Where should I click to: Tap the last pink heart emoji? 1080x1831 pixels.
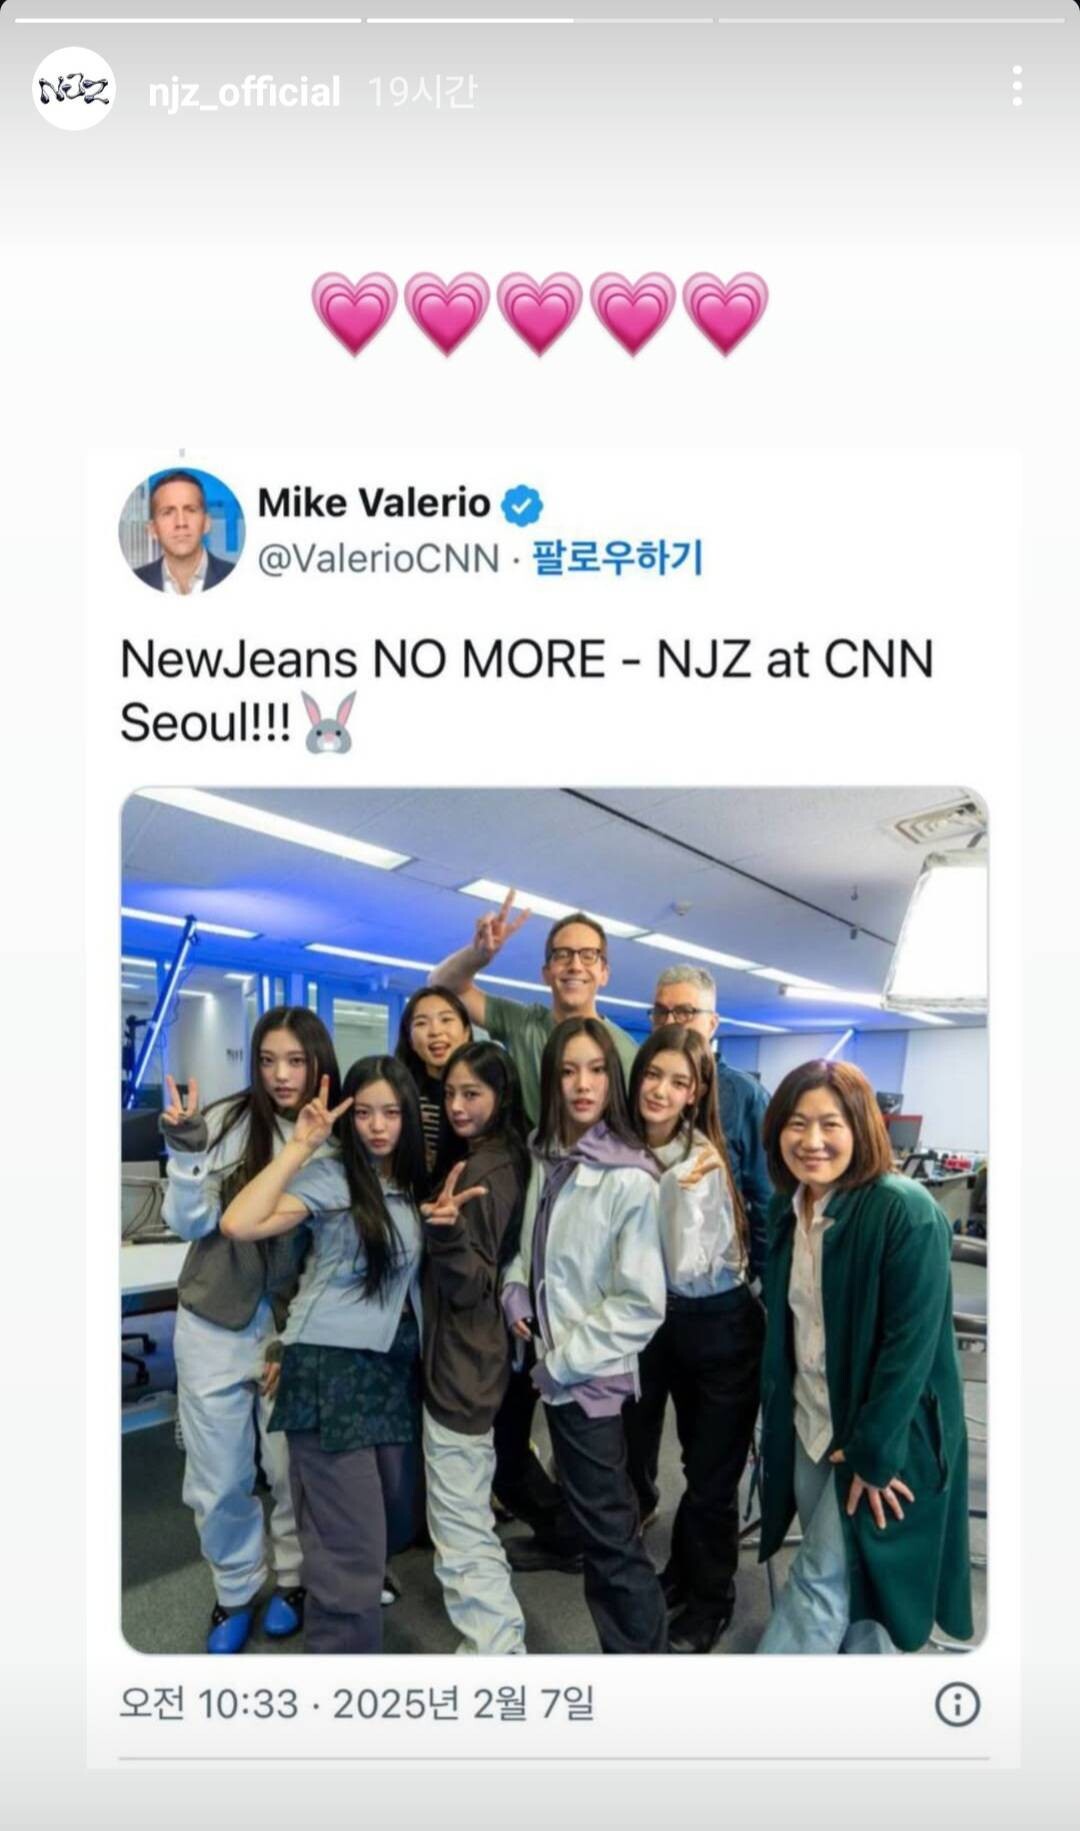726,313
